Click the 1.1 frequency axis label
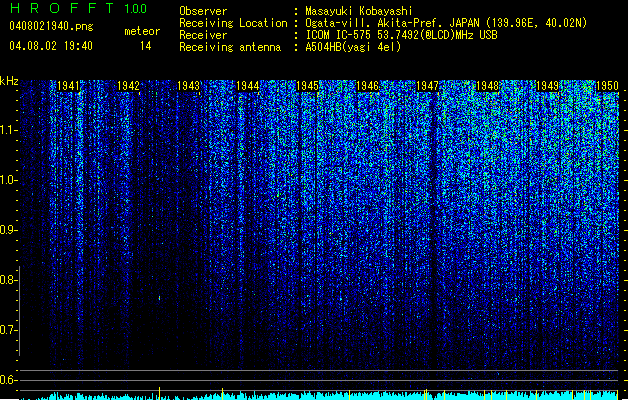 pos(8,130)
